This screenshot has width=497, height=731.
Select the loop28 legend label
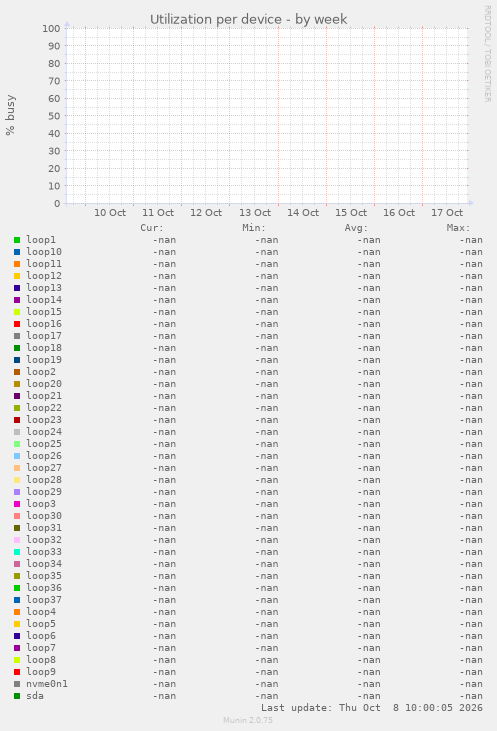click(x=44, y=480)
